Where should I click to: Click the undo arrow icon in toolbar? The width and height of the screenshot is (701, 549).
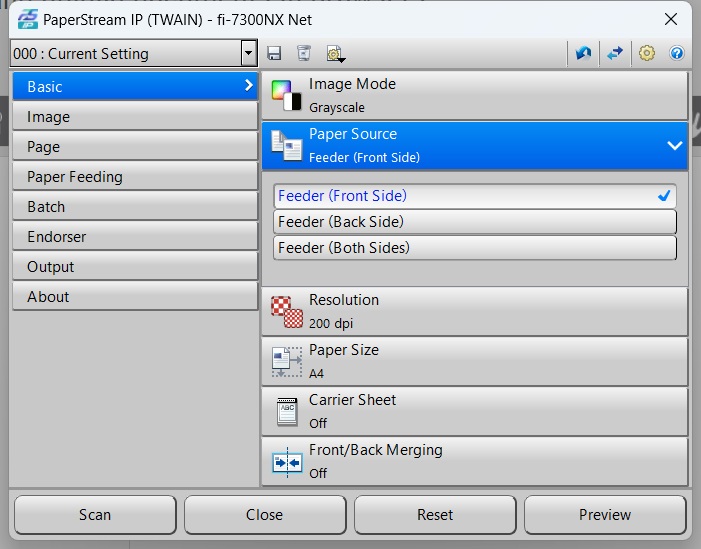click(x=583, y=53)
